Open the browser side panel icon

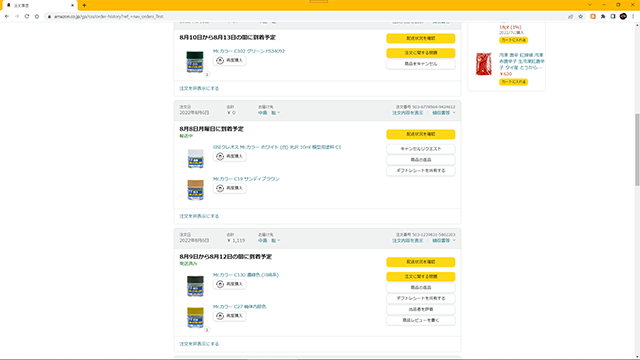point(613,16)
